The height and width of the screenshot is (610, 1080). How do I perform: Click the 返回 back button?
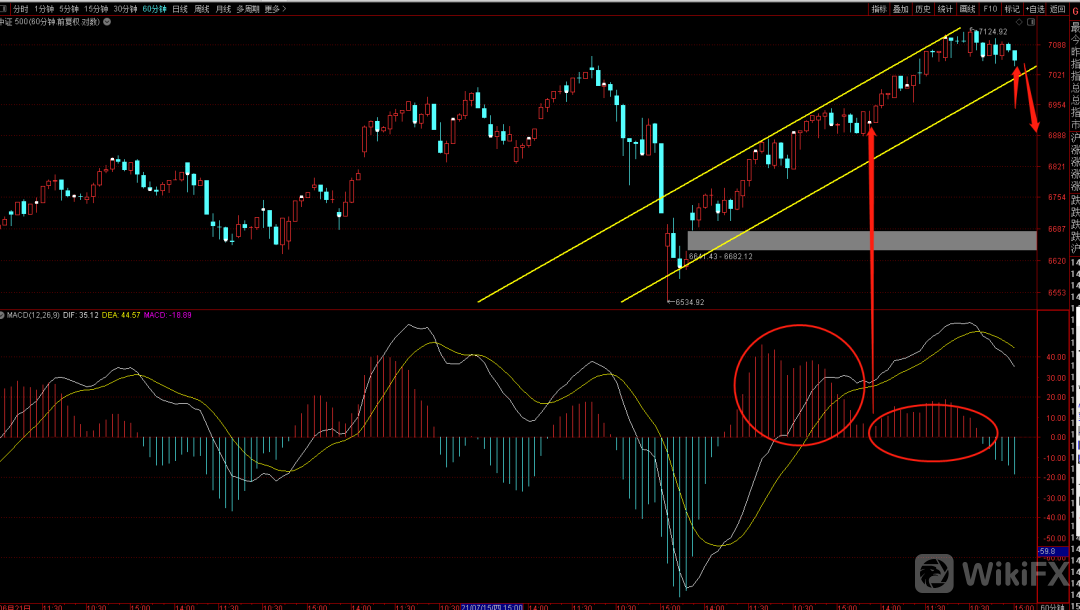[1058, 9]
